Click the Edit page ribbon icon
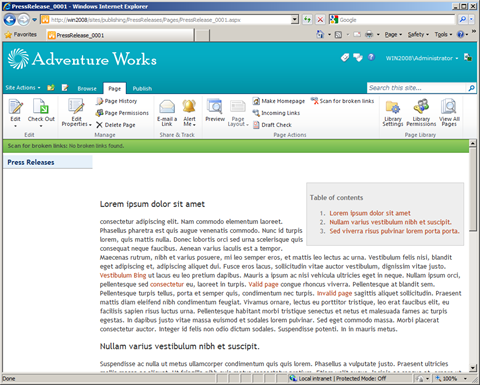Image resolution: width=480 pixels, height=385 pixels. [x=15, y=107]
